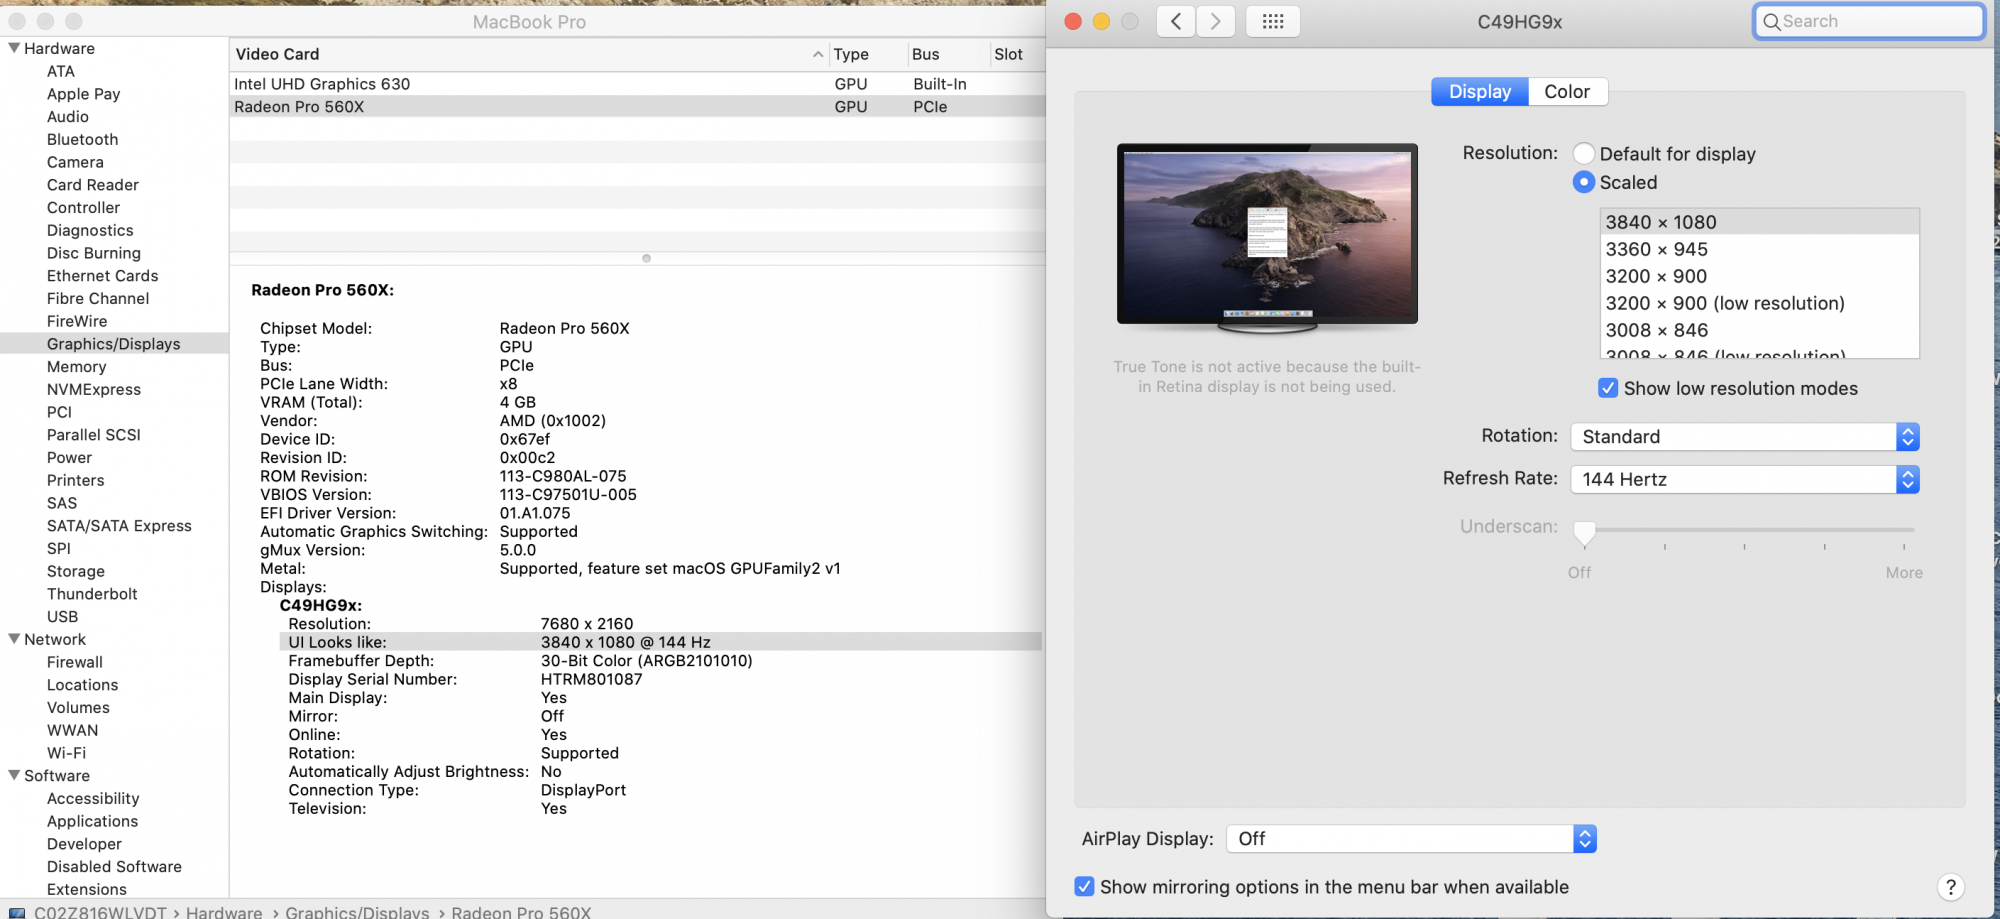Select Storage in the sidebar

pos(76,571)
